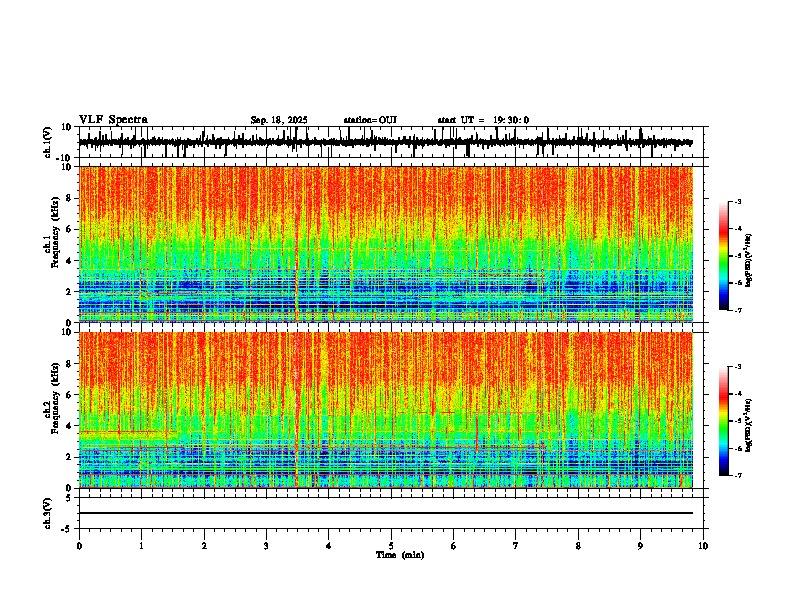Click the time axis tick label "1"
The width and height of the screenshot is (792, 612).
(141, 546)
